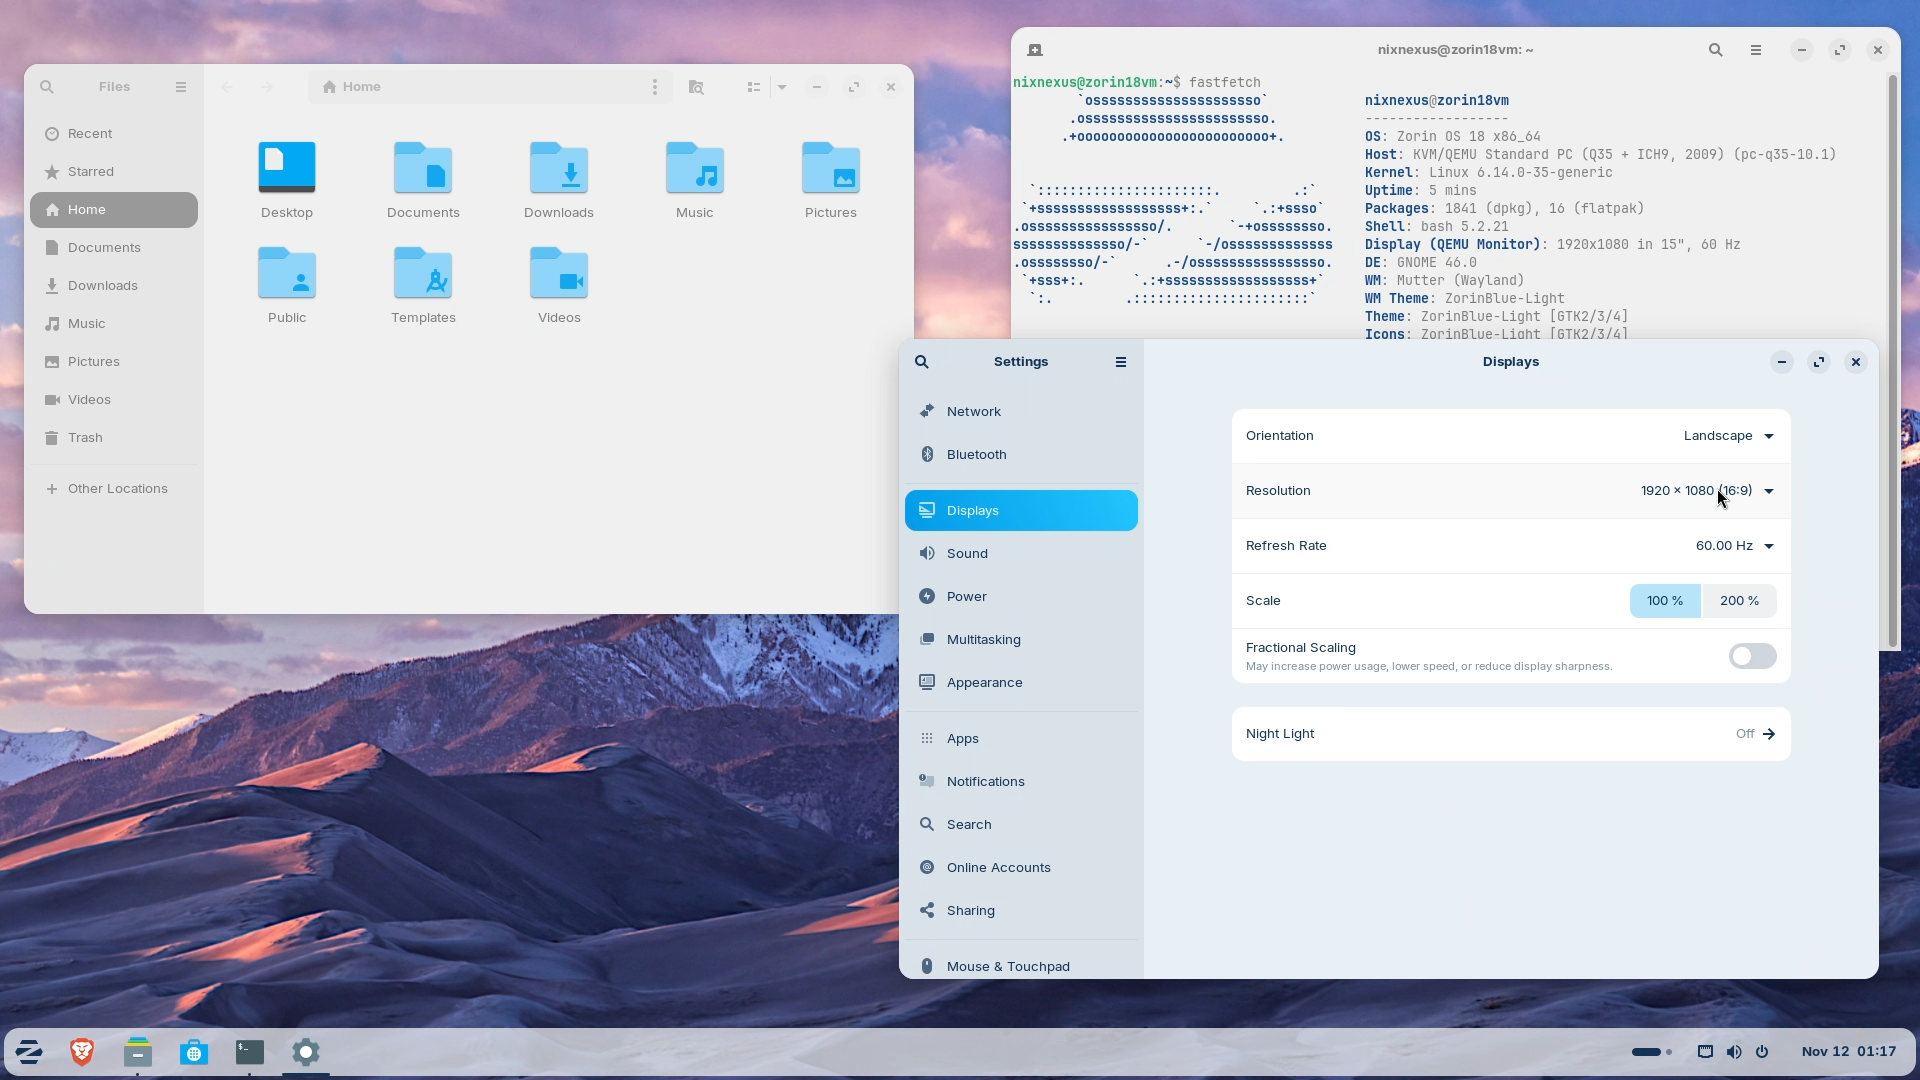1920x1080 pixels.
Task: Open the Settings hamburger menu
Action: point(1120,361)
